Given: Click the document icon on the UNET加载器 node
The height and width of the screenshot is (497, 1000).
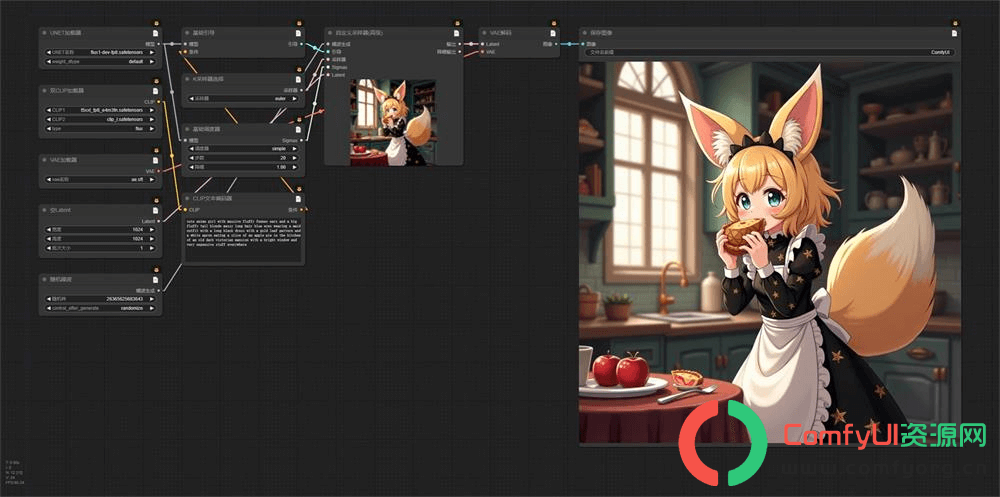Looking at the screenshot, I should (x=155, y=33).
